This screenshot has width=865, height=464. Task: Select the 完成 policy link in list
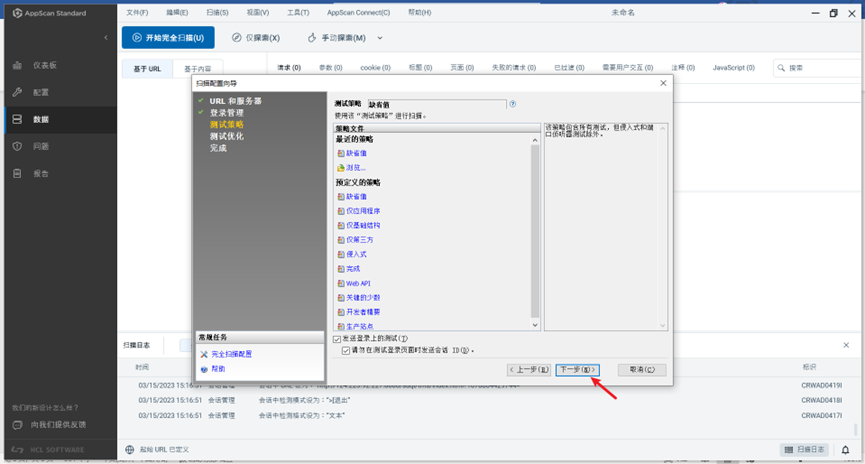point(353,269)
